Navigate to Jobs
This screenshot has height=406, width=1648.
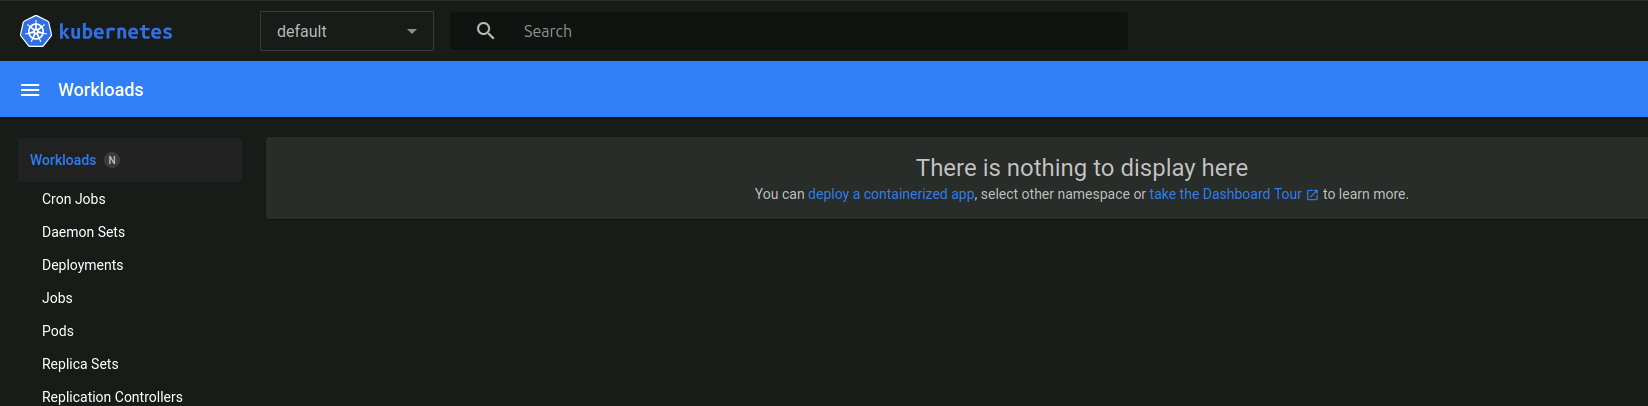[x=58, y=298]
